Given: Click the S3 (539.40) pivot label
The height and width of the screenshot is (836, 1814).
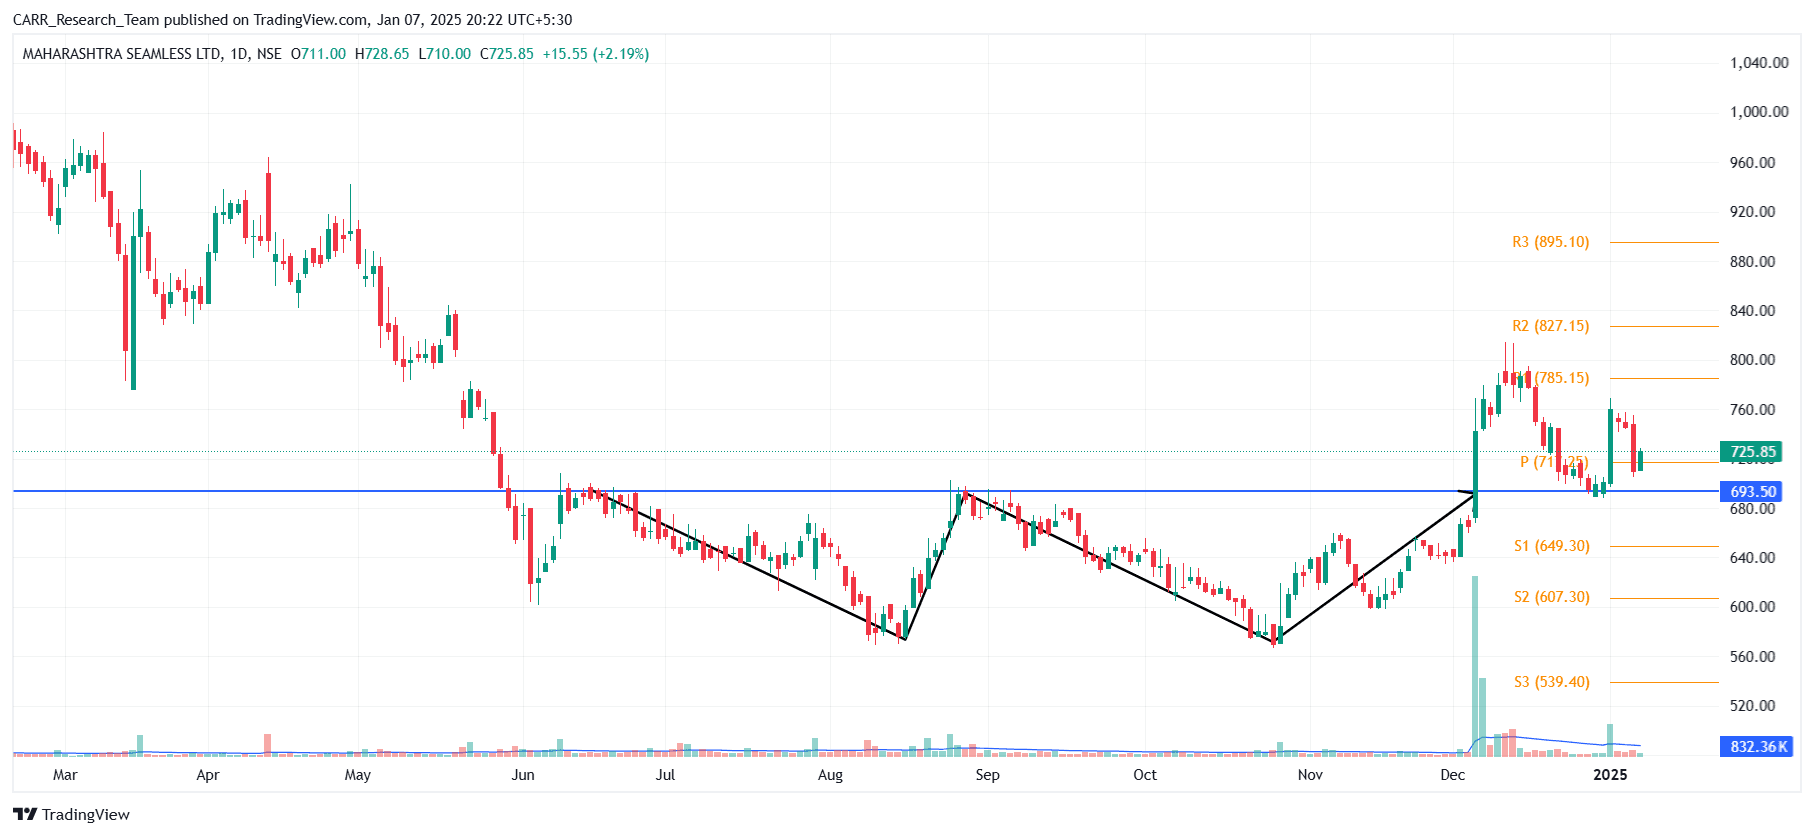Looking at the screenshot, I should [x=1551, y=682].
